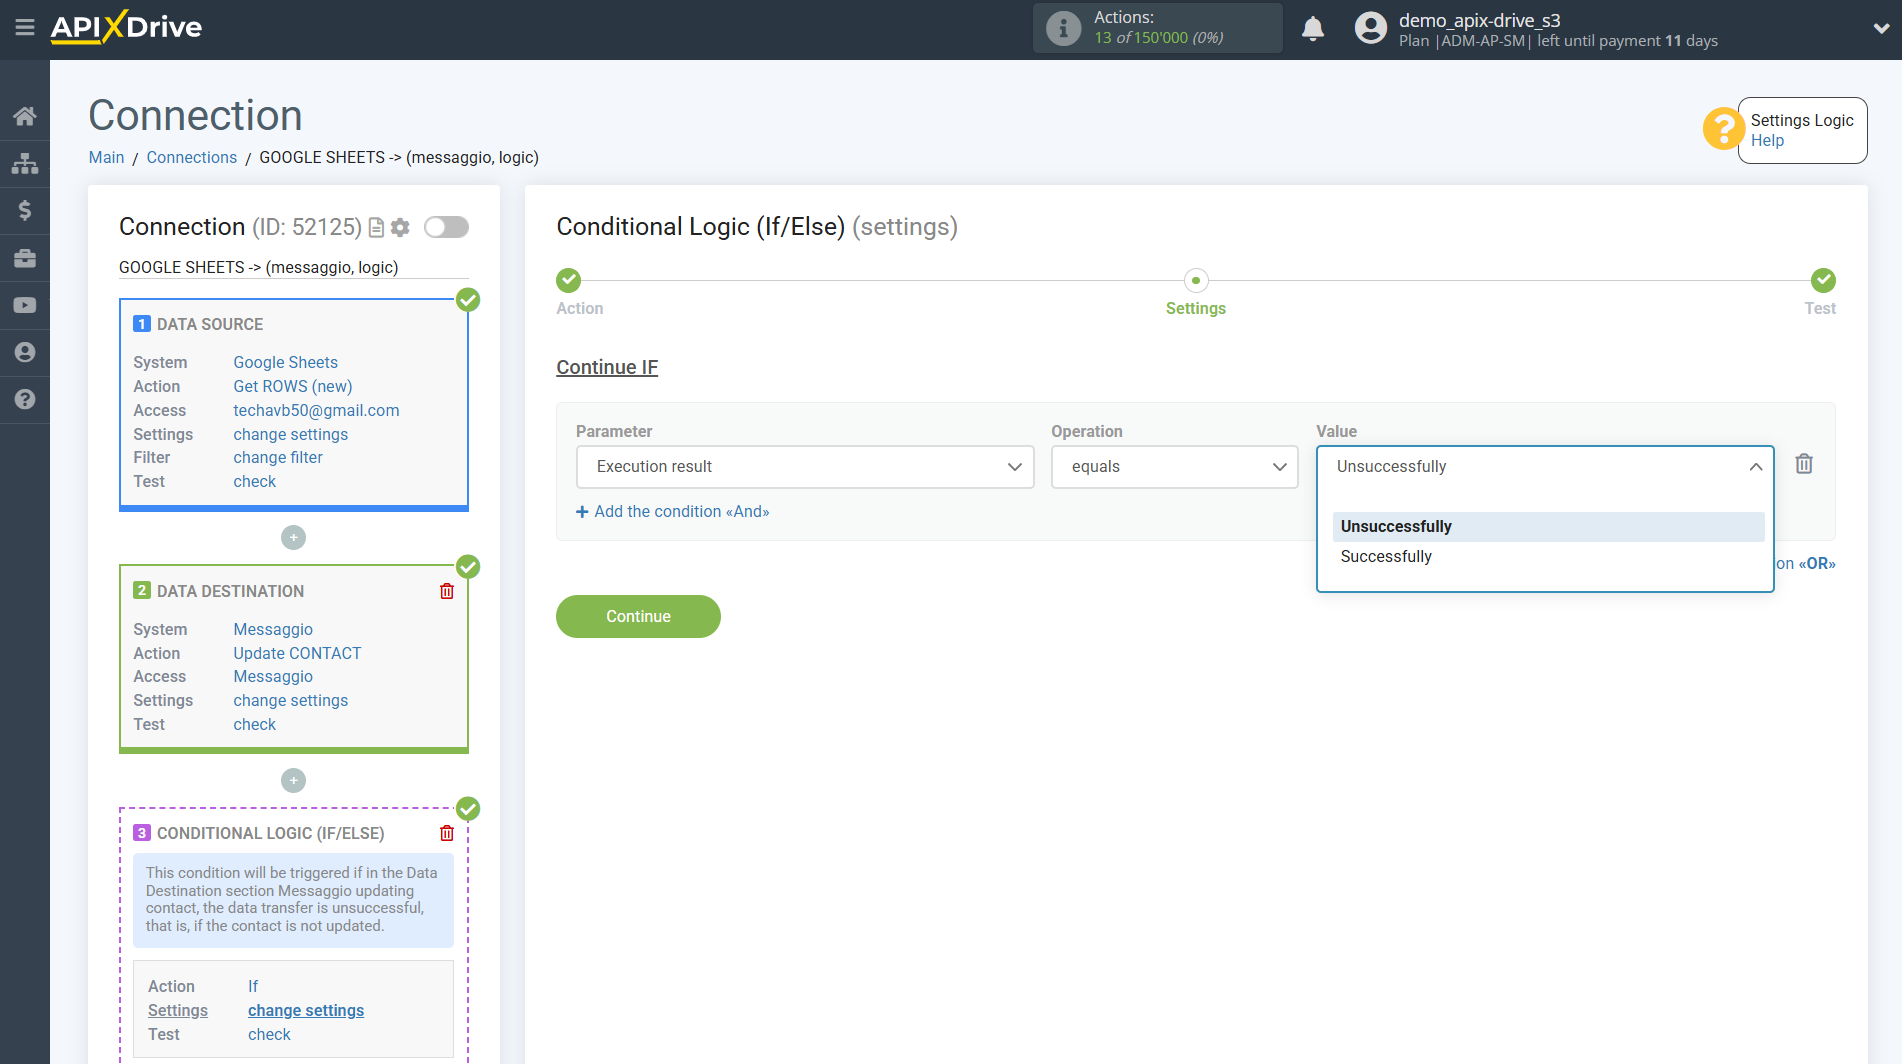1902x1064 pixels.
Task: Open the help question sidebar icon
Action: (x=25, y=399)
